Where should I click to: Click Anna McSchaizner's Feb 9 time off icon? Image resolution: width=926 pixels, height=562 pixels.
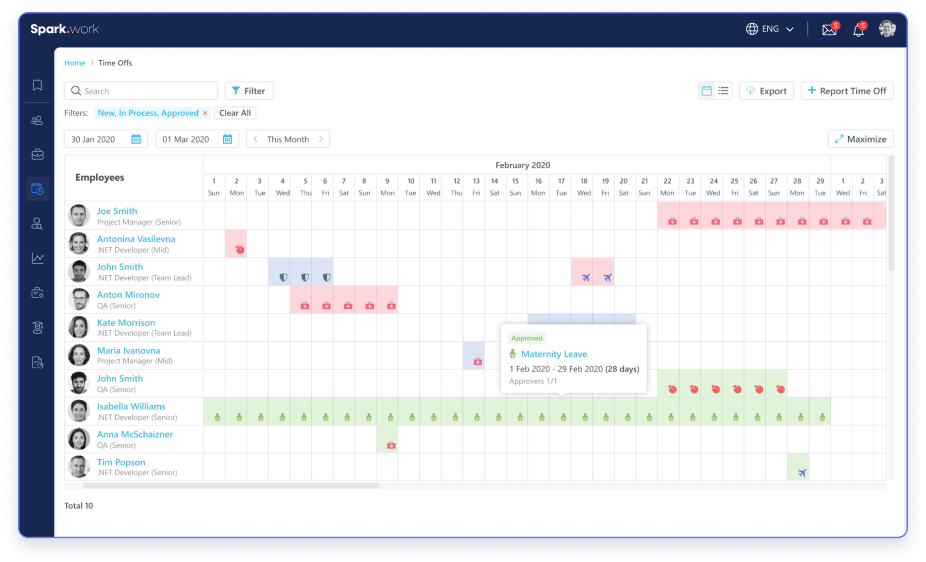(x=391, y=445)
